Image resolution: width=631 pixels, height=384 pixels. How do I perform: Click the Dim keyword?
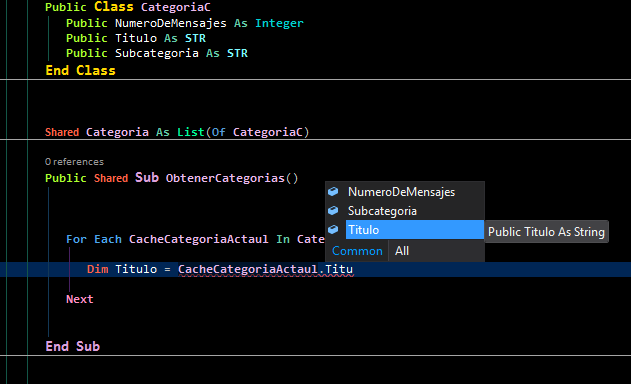97,269
